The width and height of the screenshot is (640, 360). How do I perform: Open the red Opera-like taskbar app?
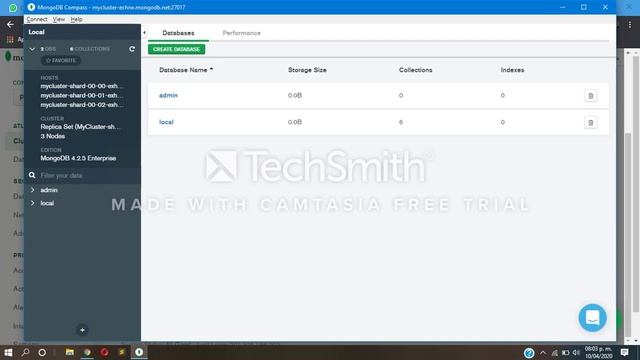tap(104, 352)
